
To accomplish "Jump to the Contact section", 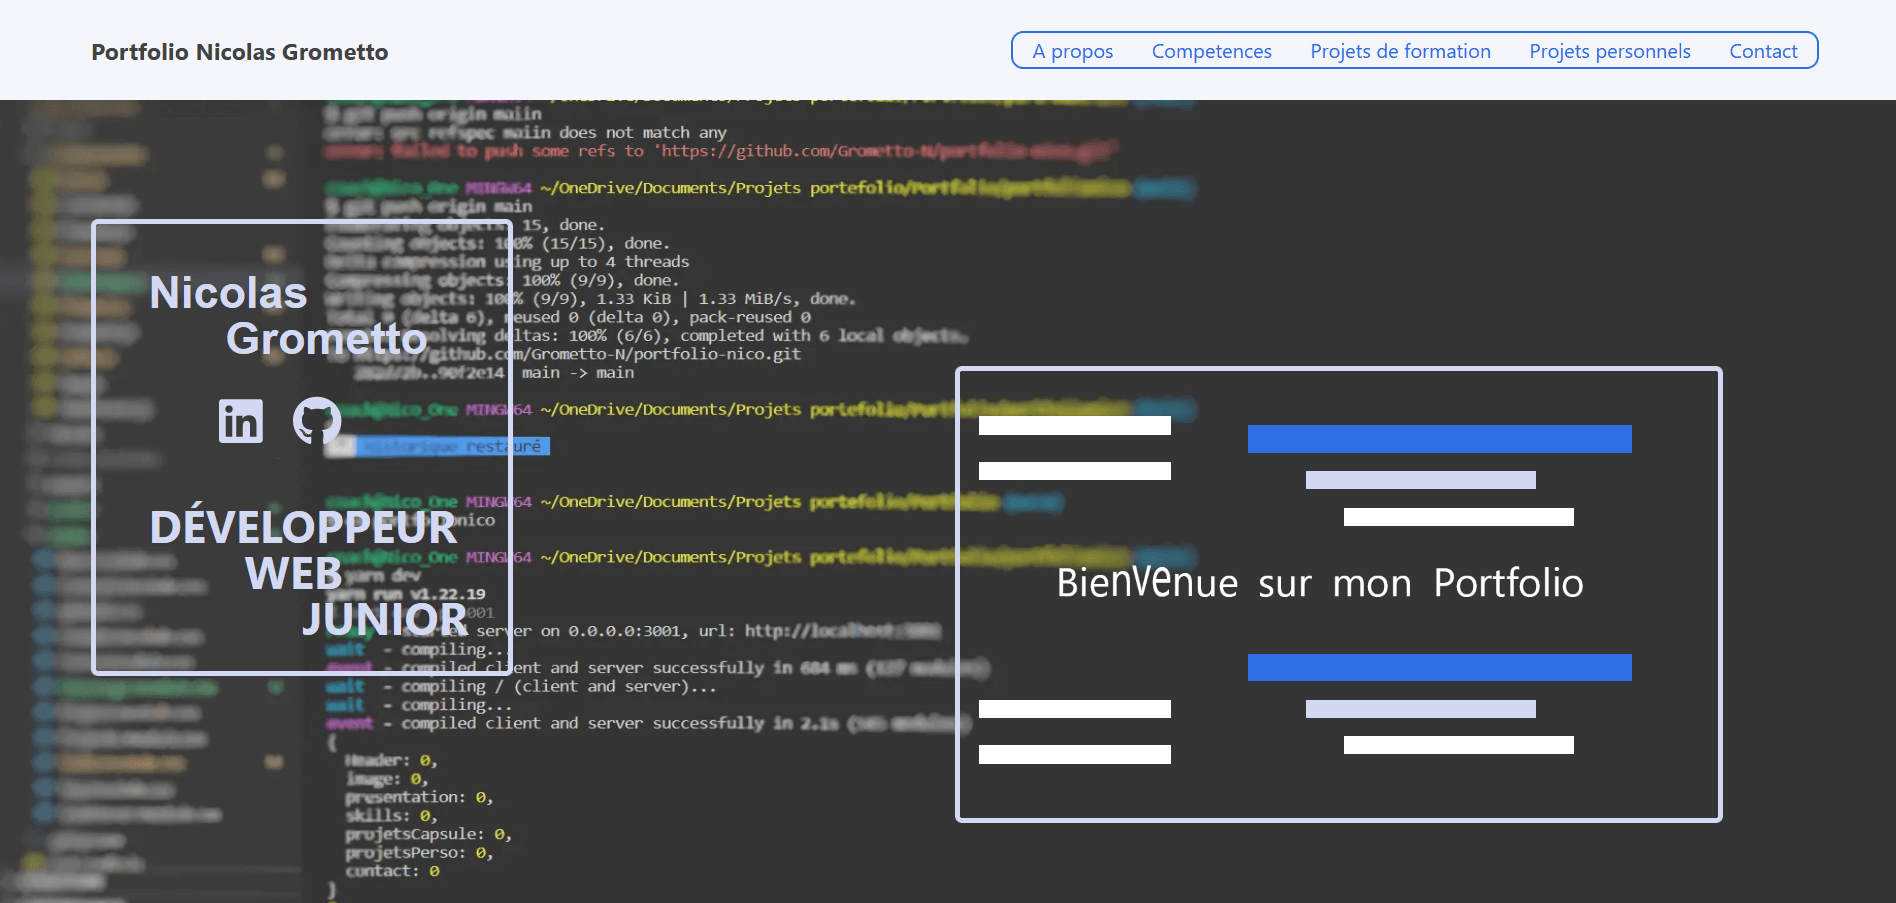I will tap(1762, 51).
